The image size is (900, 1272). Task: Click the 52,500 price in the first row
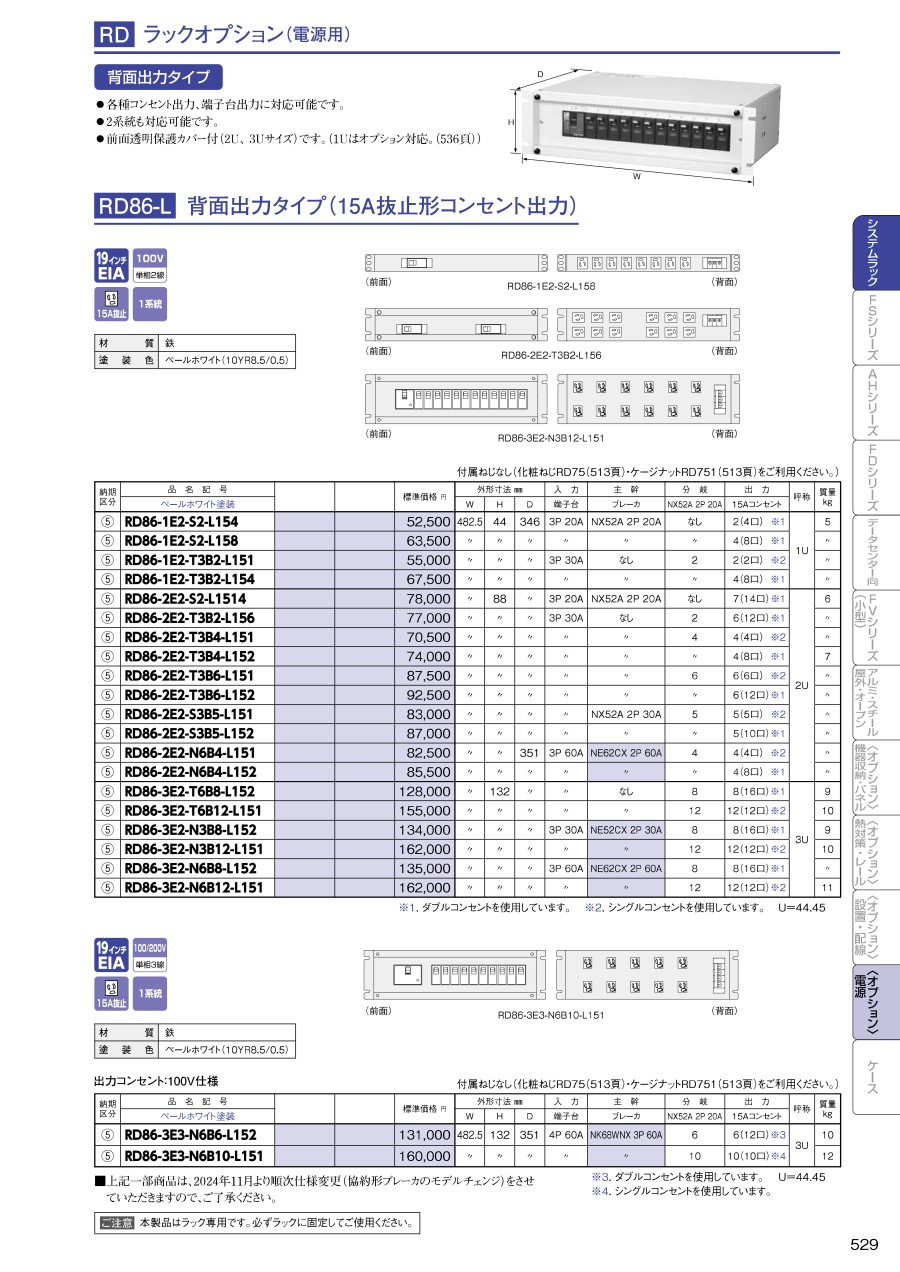(x=428, y=522)
